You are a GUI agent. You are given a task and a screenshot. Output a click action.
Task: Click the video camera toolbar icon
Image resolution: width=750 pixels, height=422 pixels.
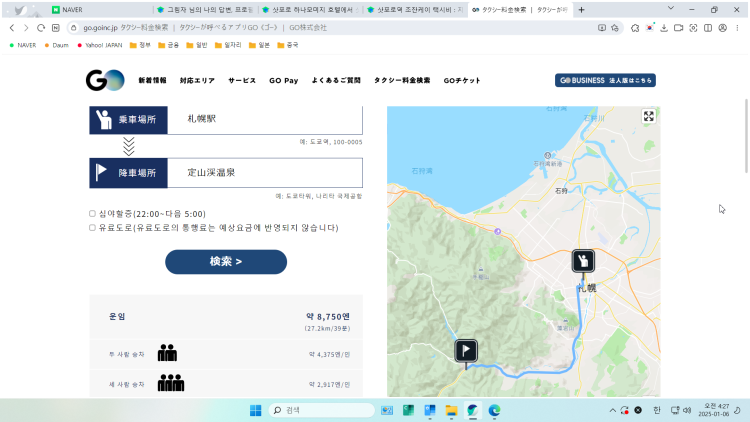point(678,28)
